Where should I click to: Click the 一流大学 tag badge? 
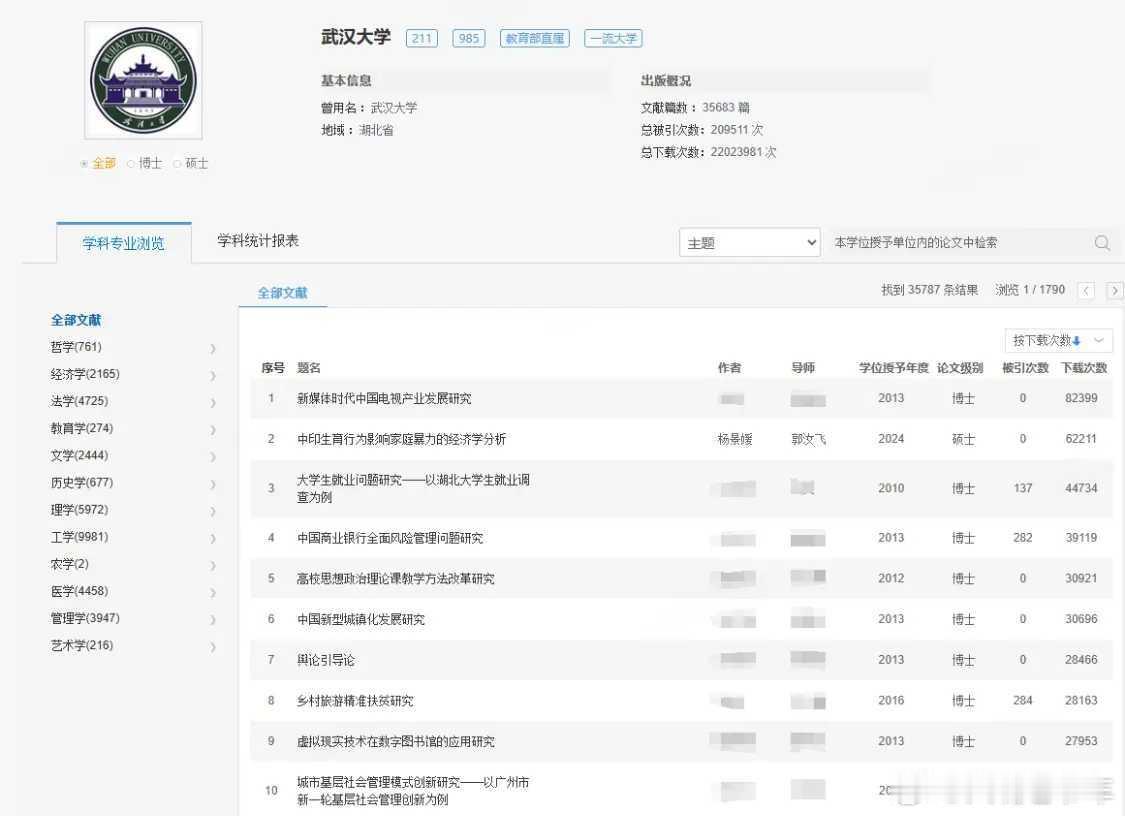613,38
